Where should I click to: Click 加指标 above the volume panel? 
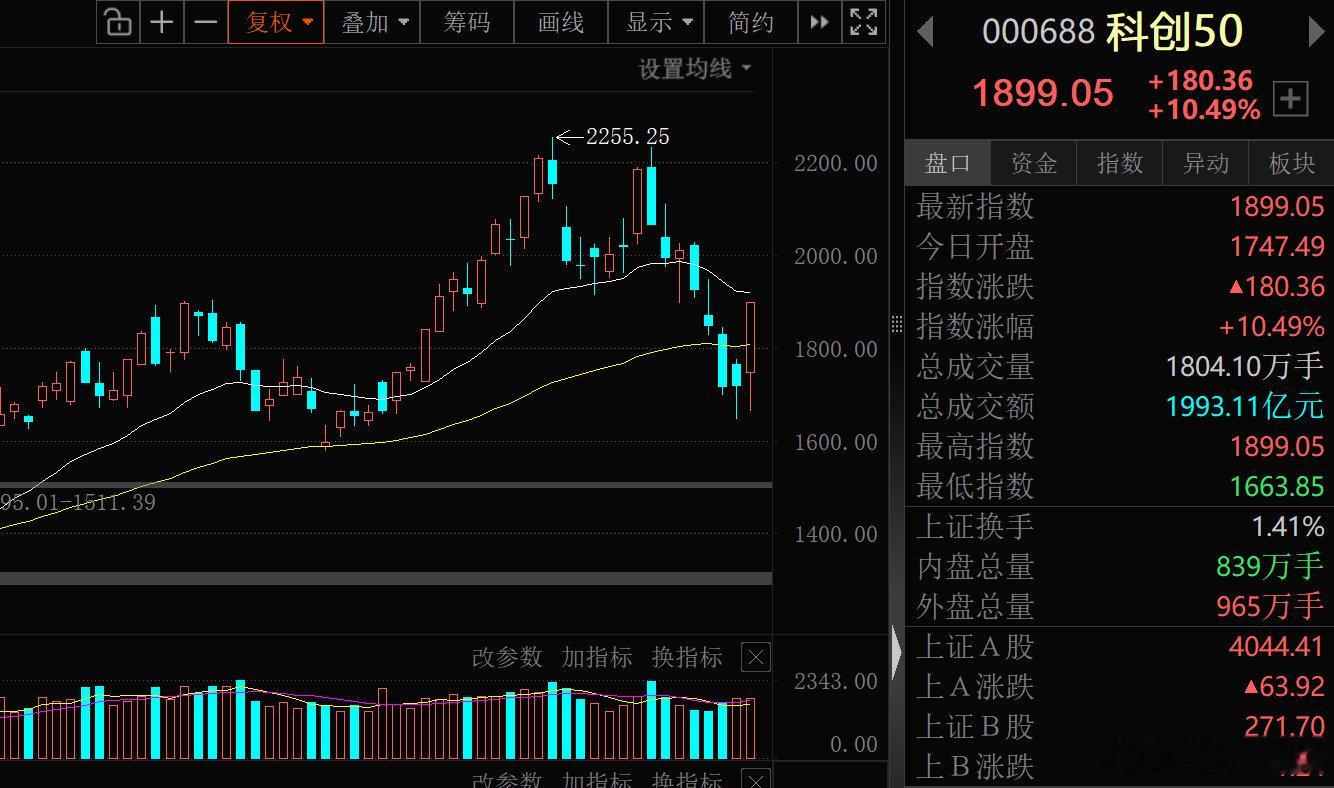click(x=597, y=657)
